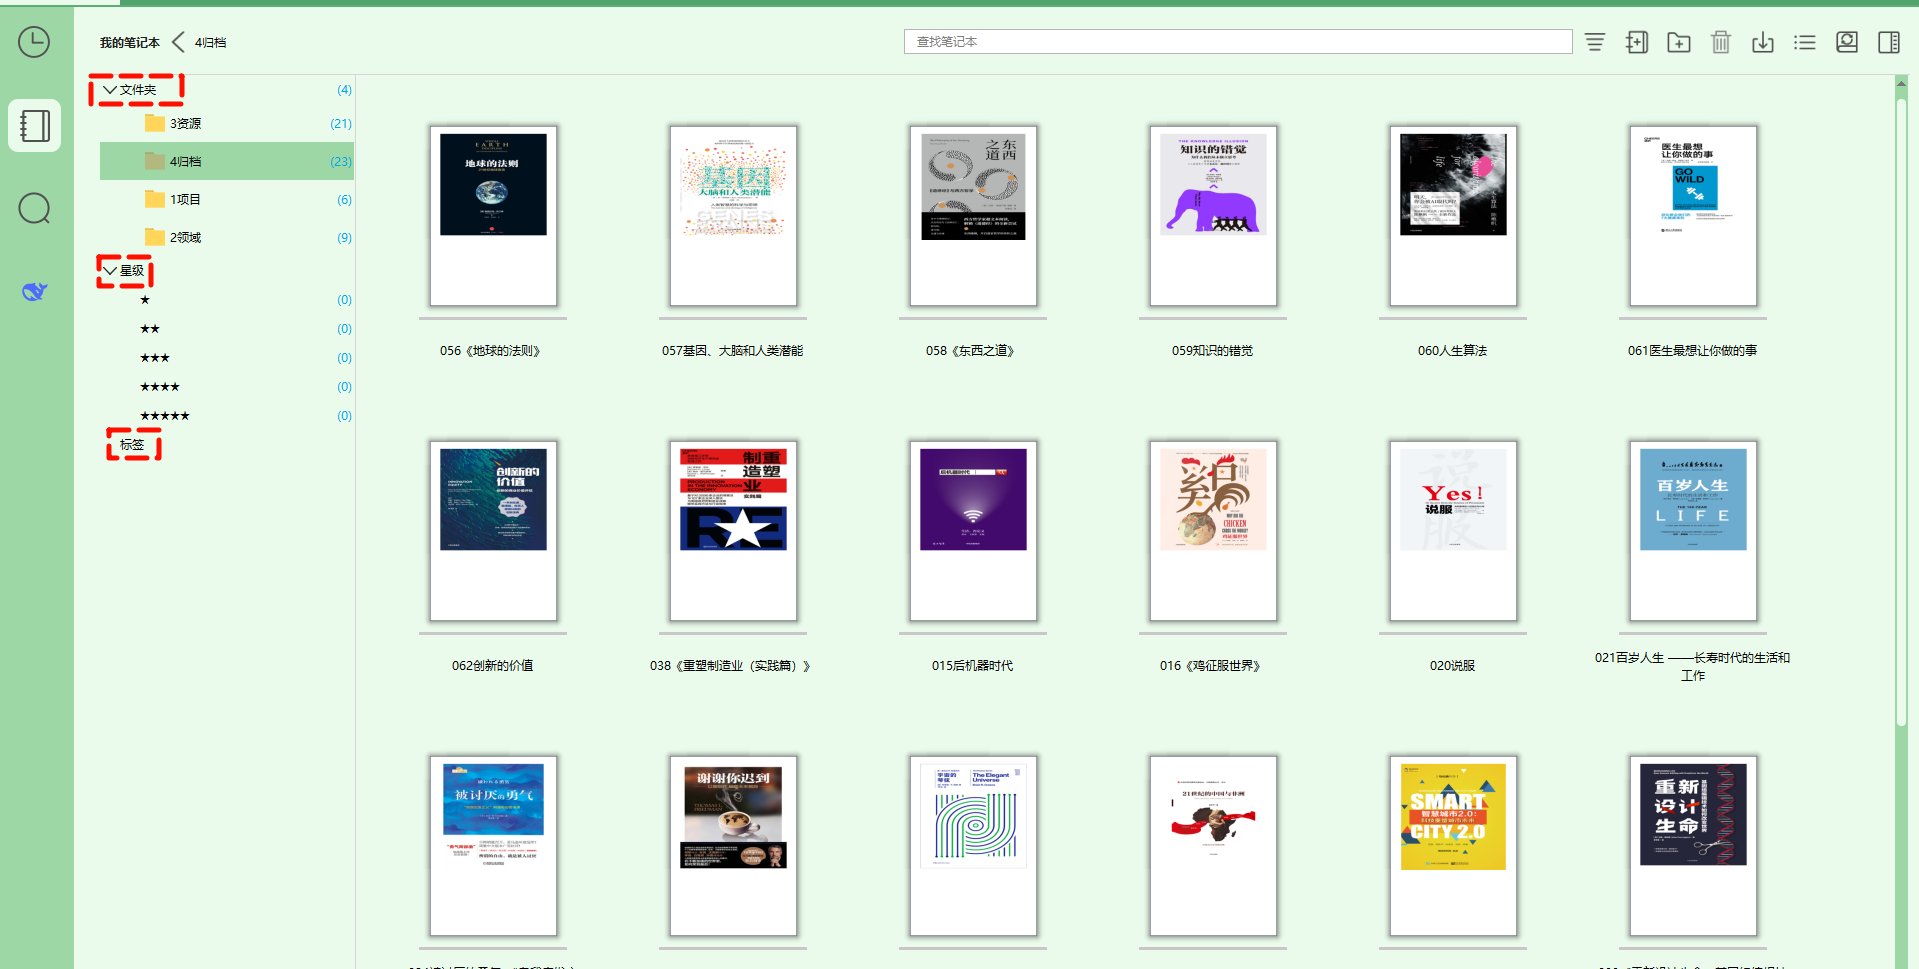Click the title 061医生最想让你做的事
1919x969 pixels.
[x=1692, y=351]
